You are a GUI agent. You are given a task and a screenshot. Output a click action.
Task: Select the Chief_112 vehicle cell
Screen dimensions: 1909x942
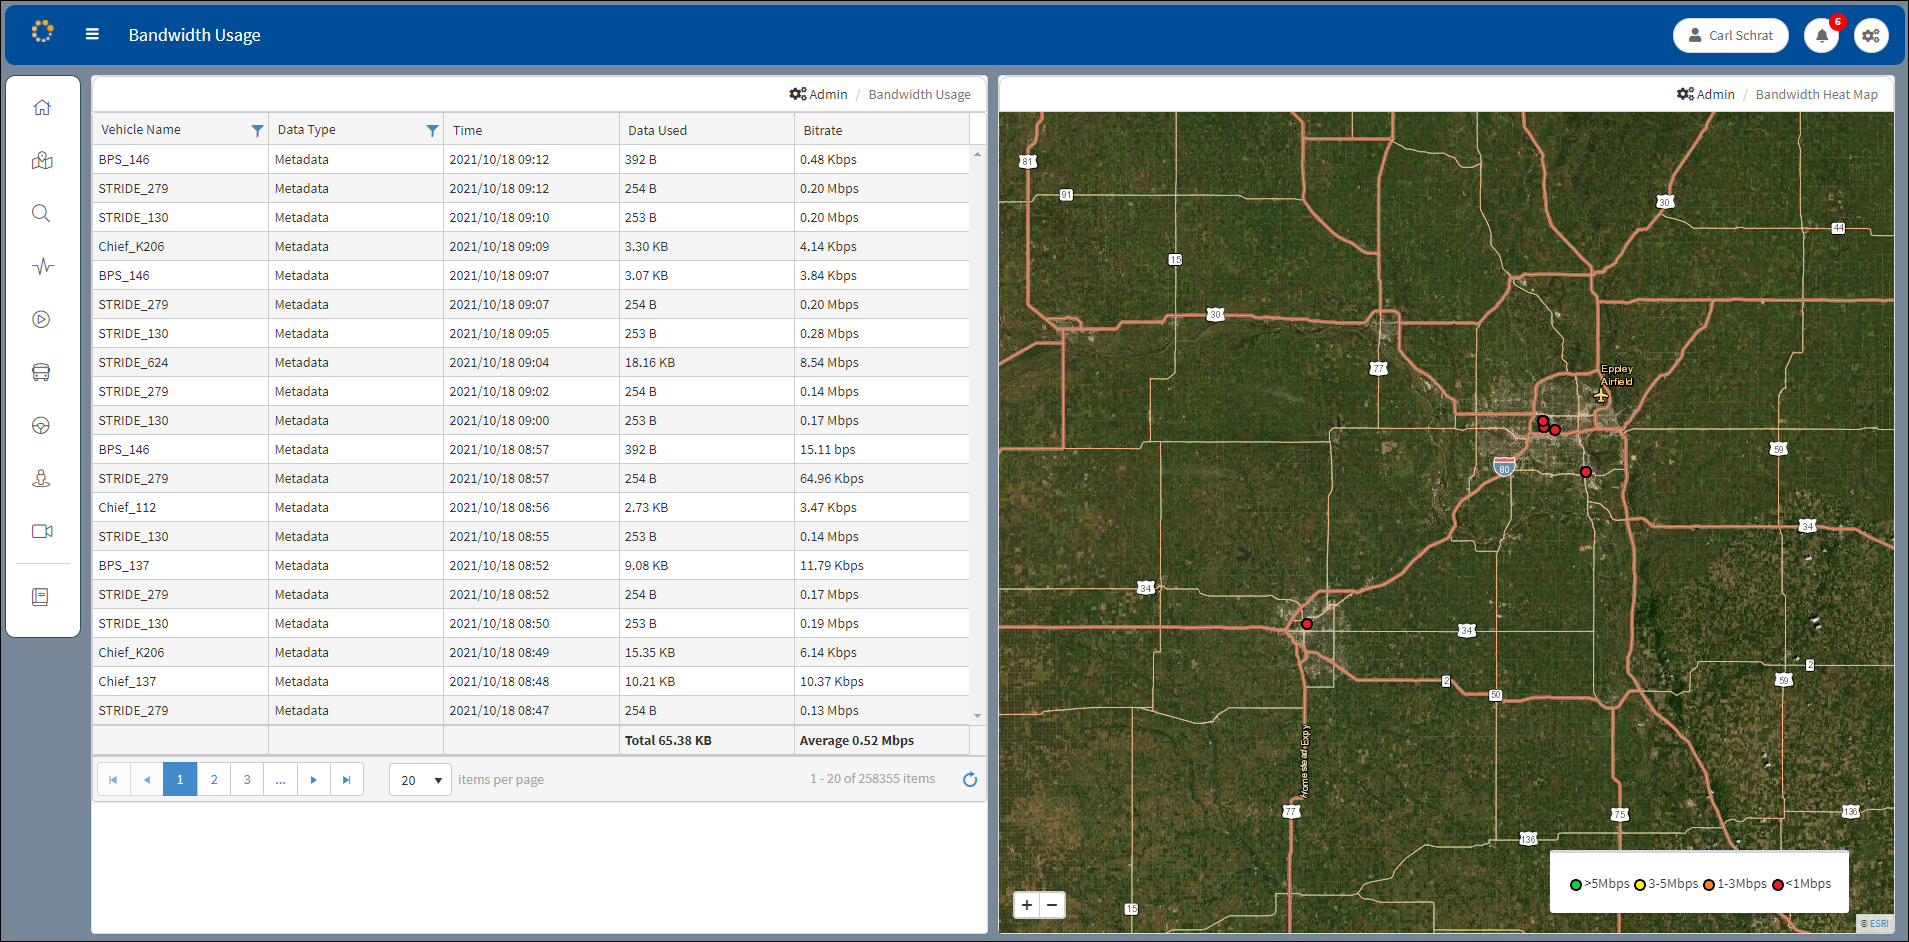180,507
